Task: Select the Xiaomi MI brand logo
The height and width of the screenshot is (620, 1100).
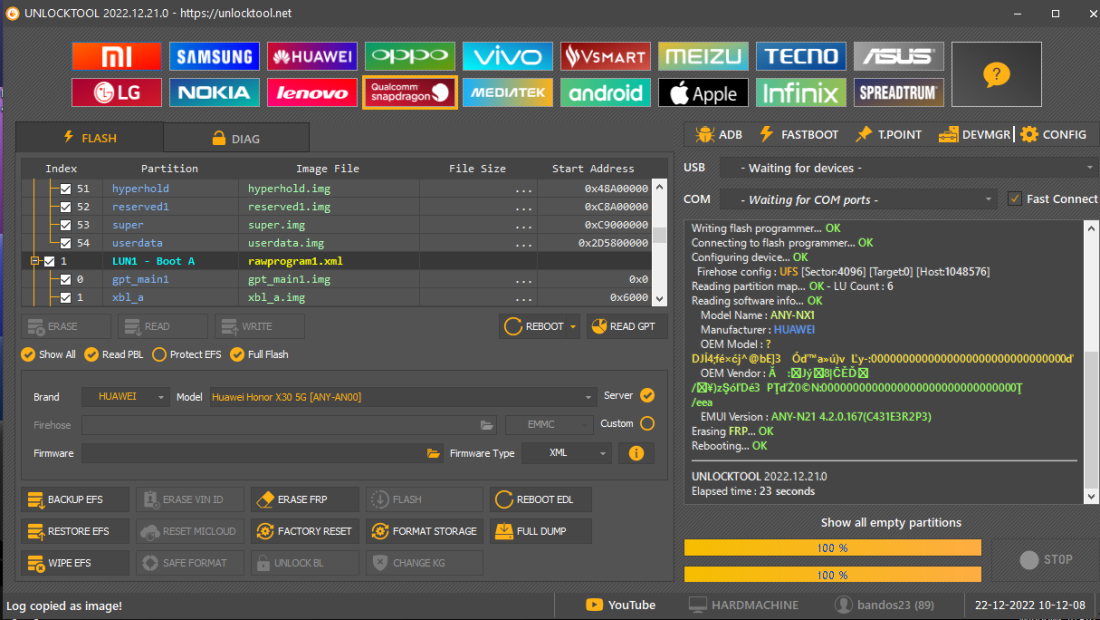Action: pyautogui.click(x=116, y=56)
